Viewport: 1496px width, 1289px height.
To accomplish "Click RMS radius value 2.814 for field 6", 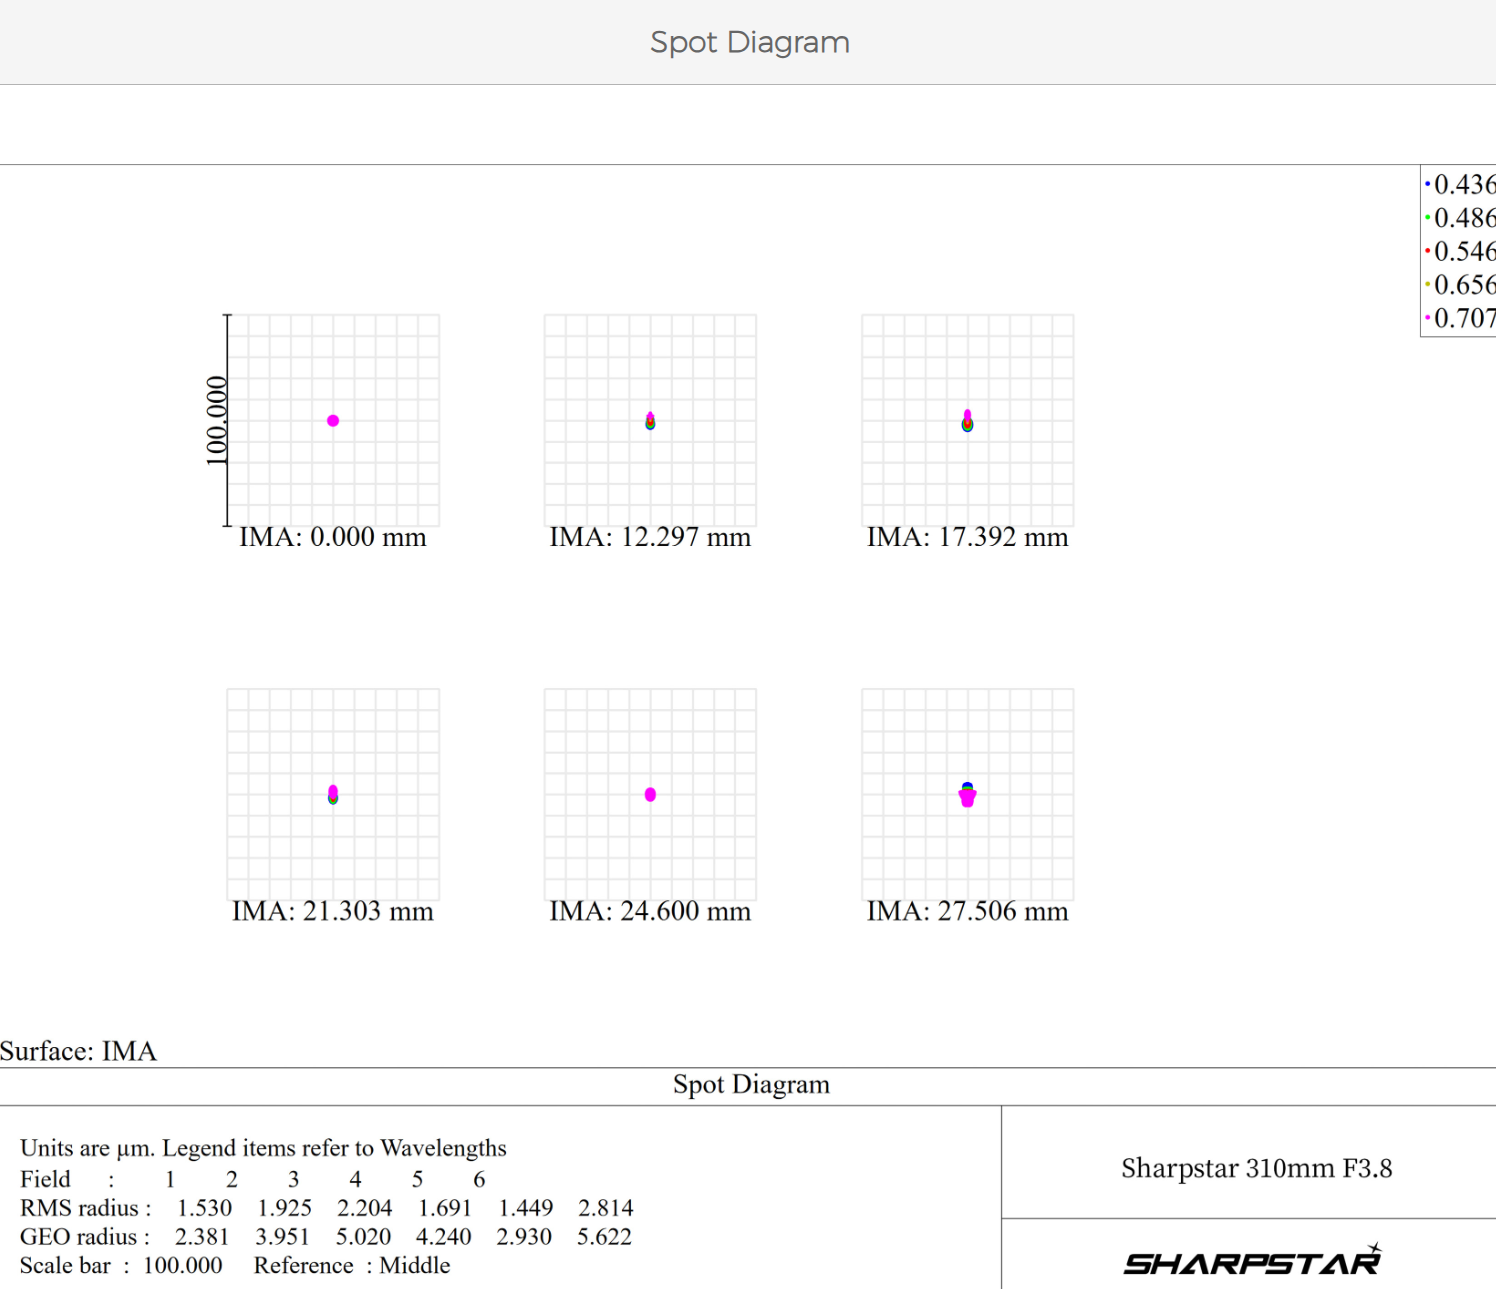I will [x=605, y=1208].
